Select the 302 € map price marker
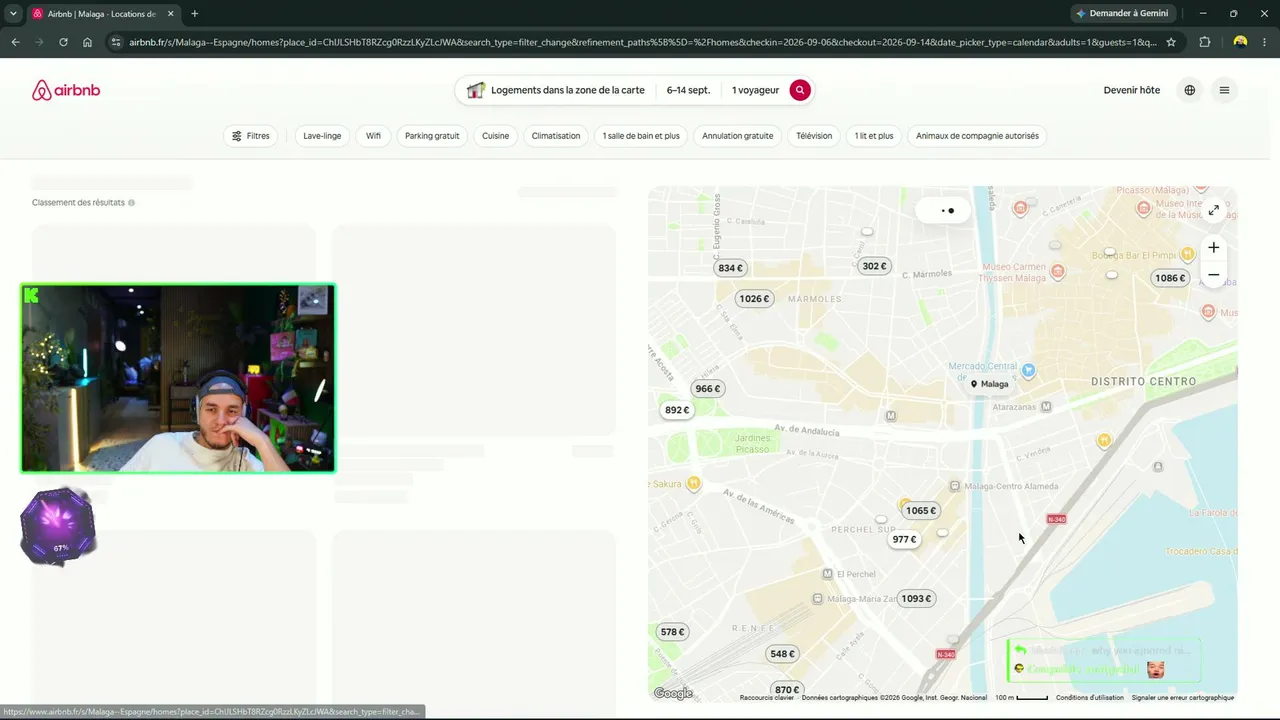 [874, 266]
